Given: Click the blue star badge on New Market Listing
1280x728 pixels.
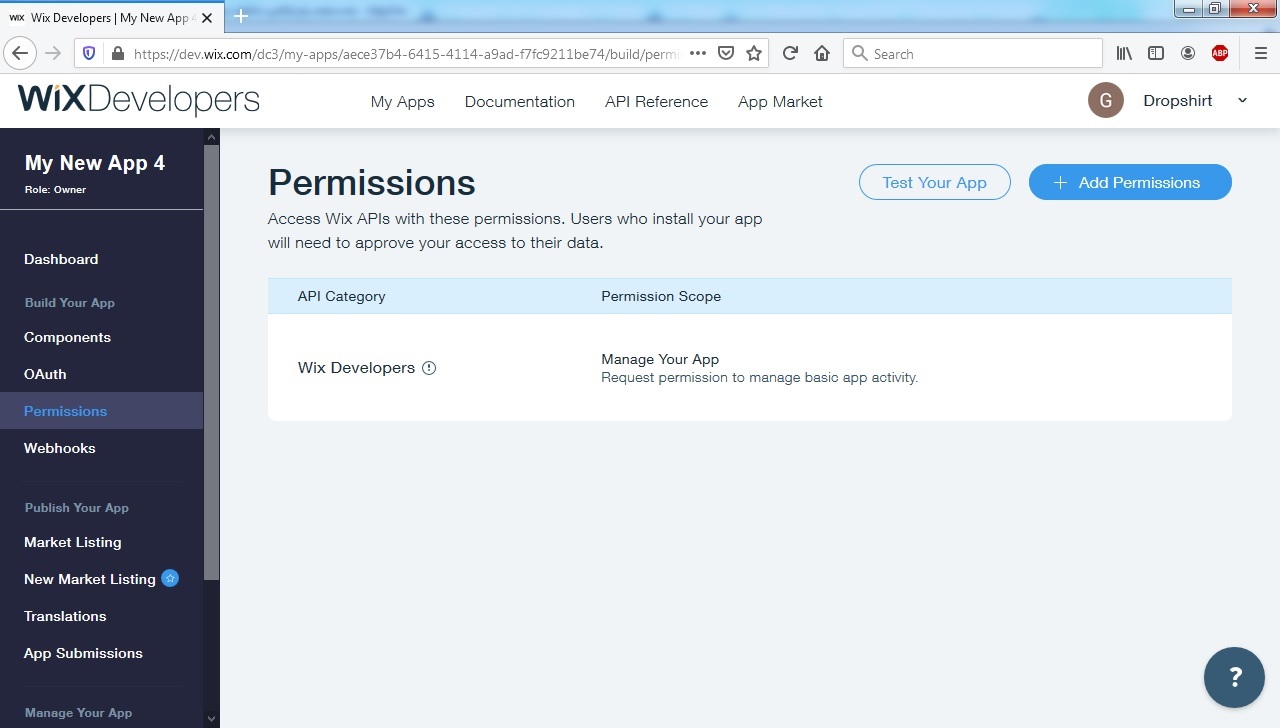Looking at the screenshot, I should (x=170, y=578).
